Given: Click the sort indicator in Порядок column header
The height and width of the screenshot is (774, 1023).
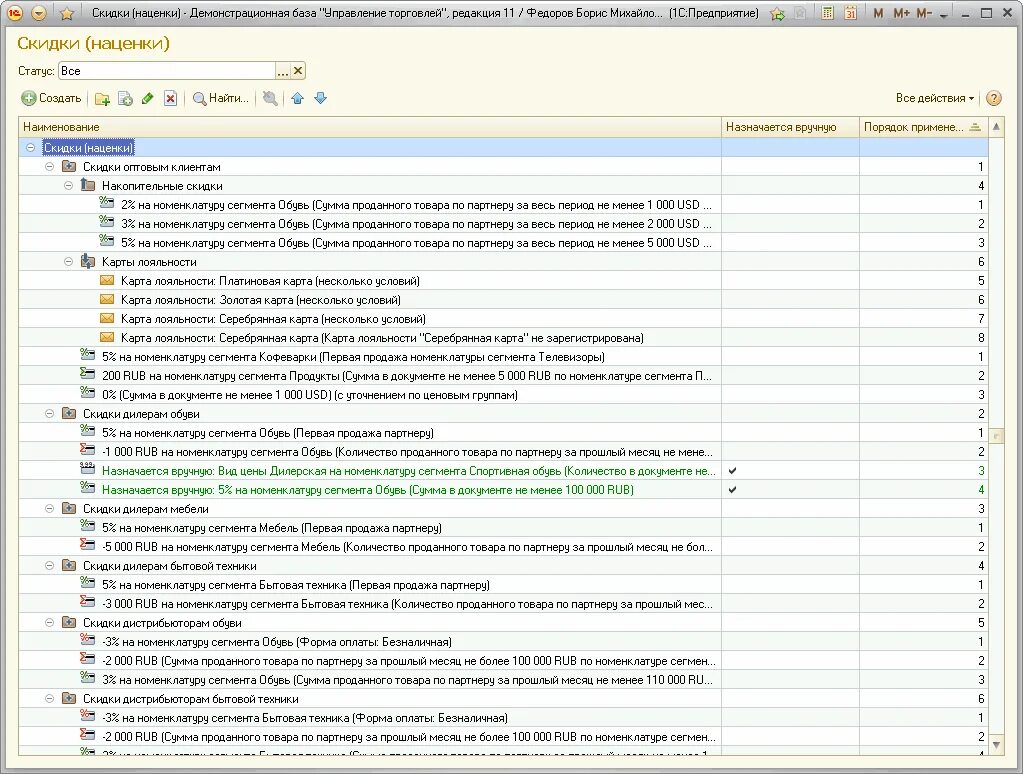Looking at the screenshot, I should coord(975,127).
